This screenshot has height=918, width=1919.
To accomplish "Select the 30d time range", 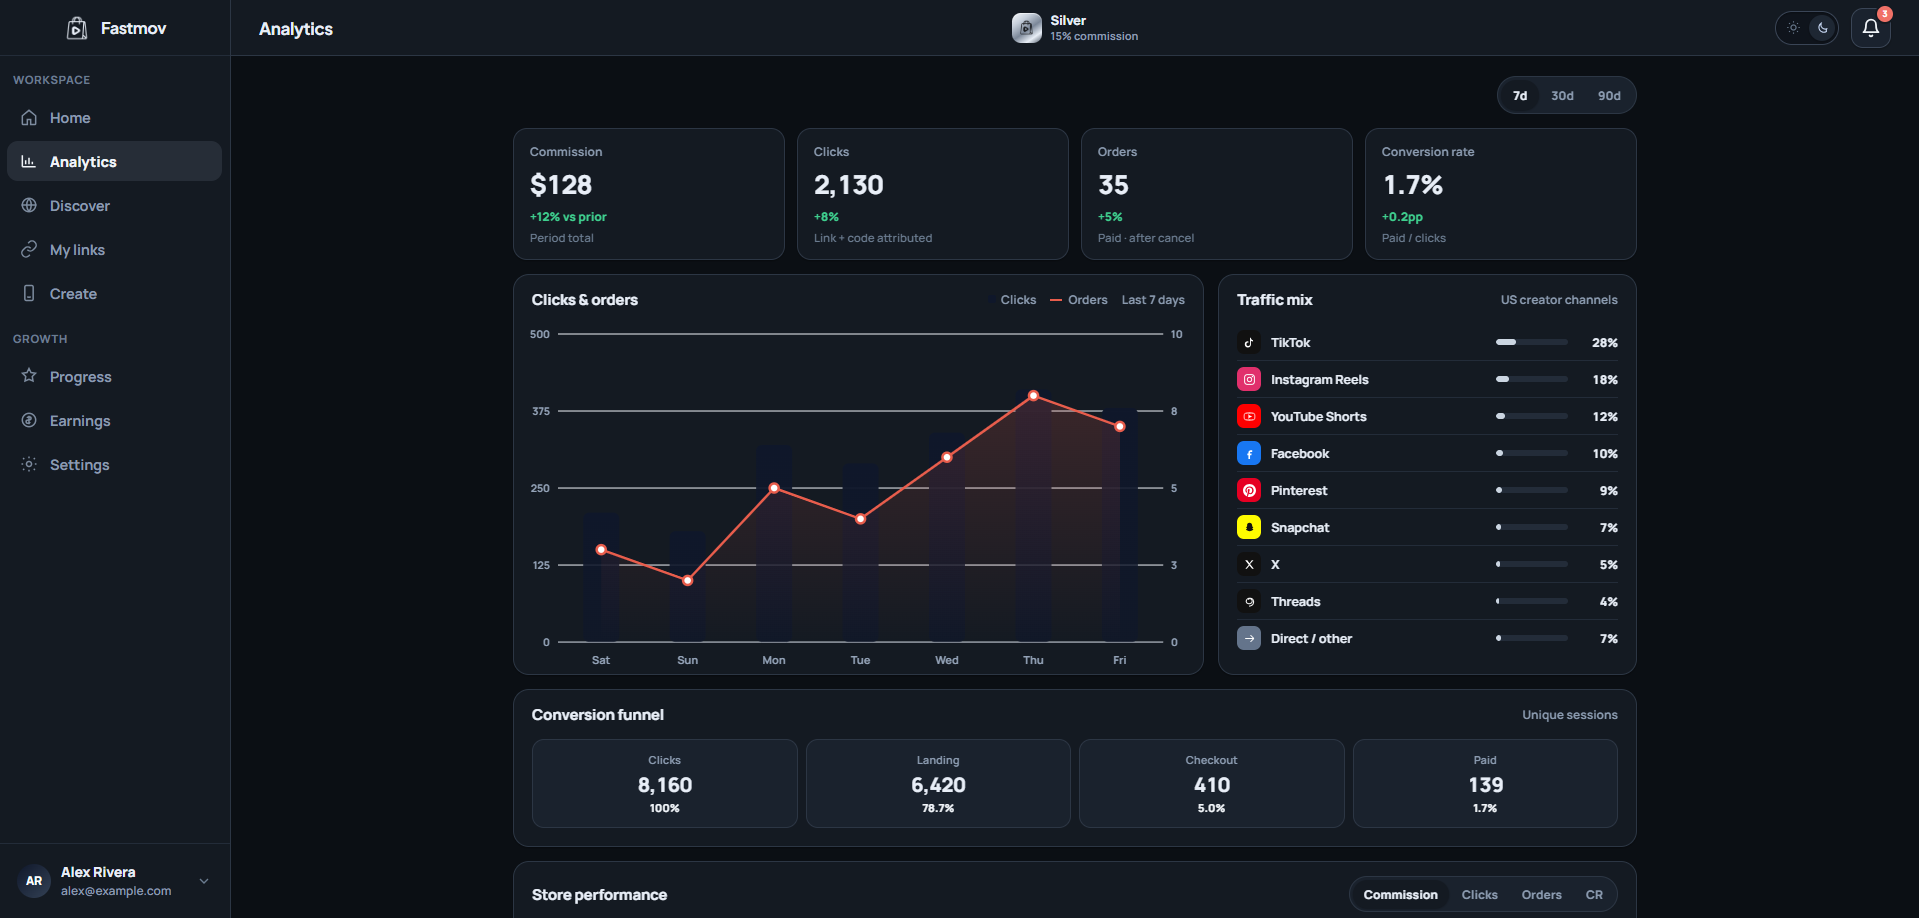I will (1562, 96).
